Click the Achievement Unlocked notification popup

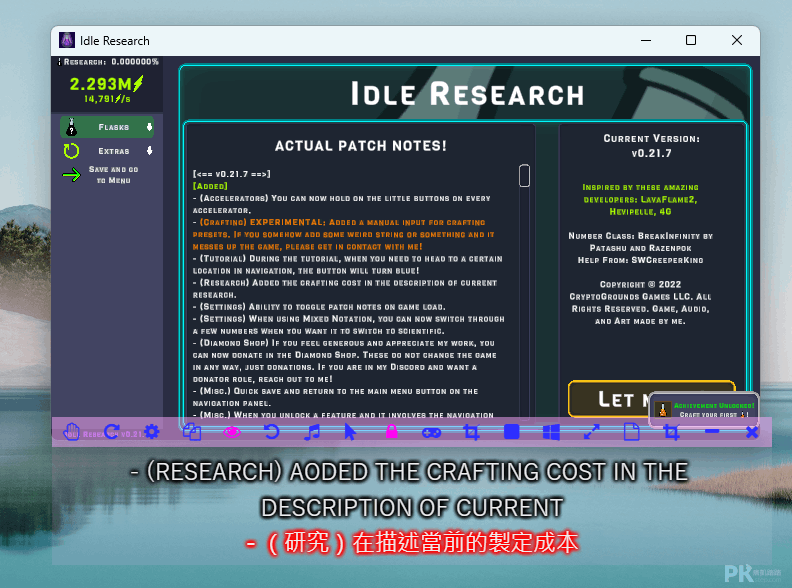(704, 410)
